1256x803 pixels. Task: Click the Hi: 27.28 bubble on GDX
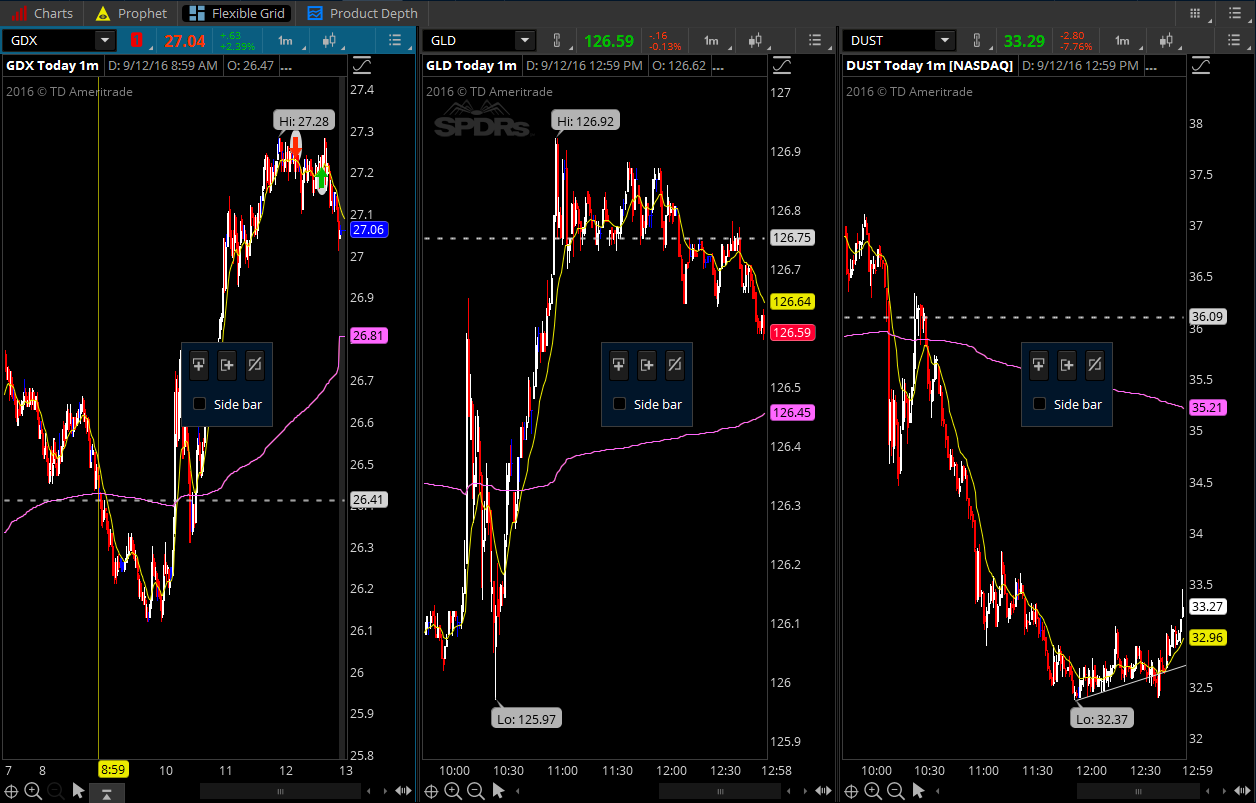click(304, 121)
